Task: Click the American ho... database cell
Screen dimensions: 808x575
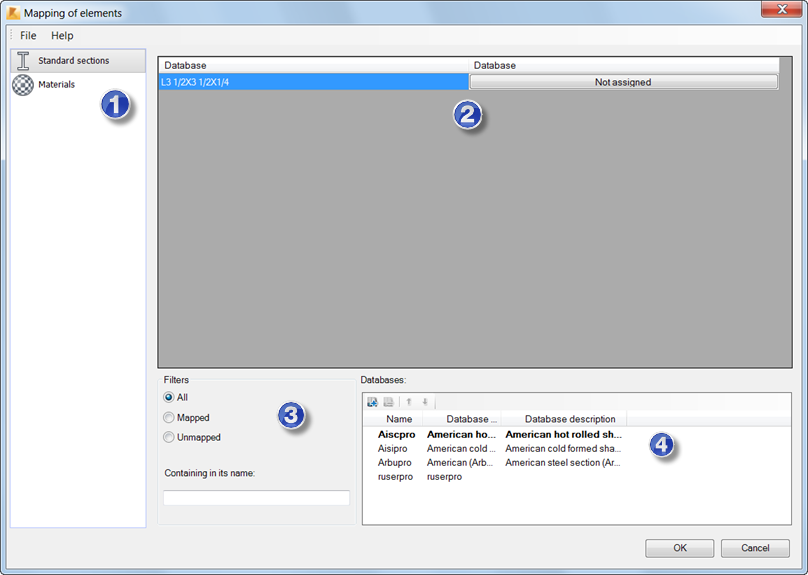Action: [x=461, y=434]
